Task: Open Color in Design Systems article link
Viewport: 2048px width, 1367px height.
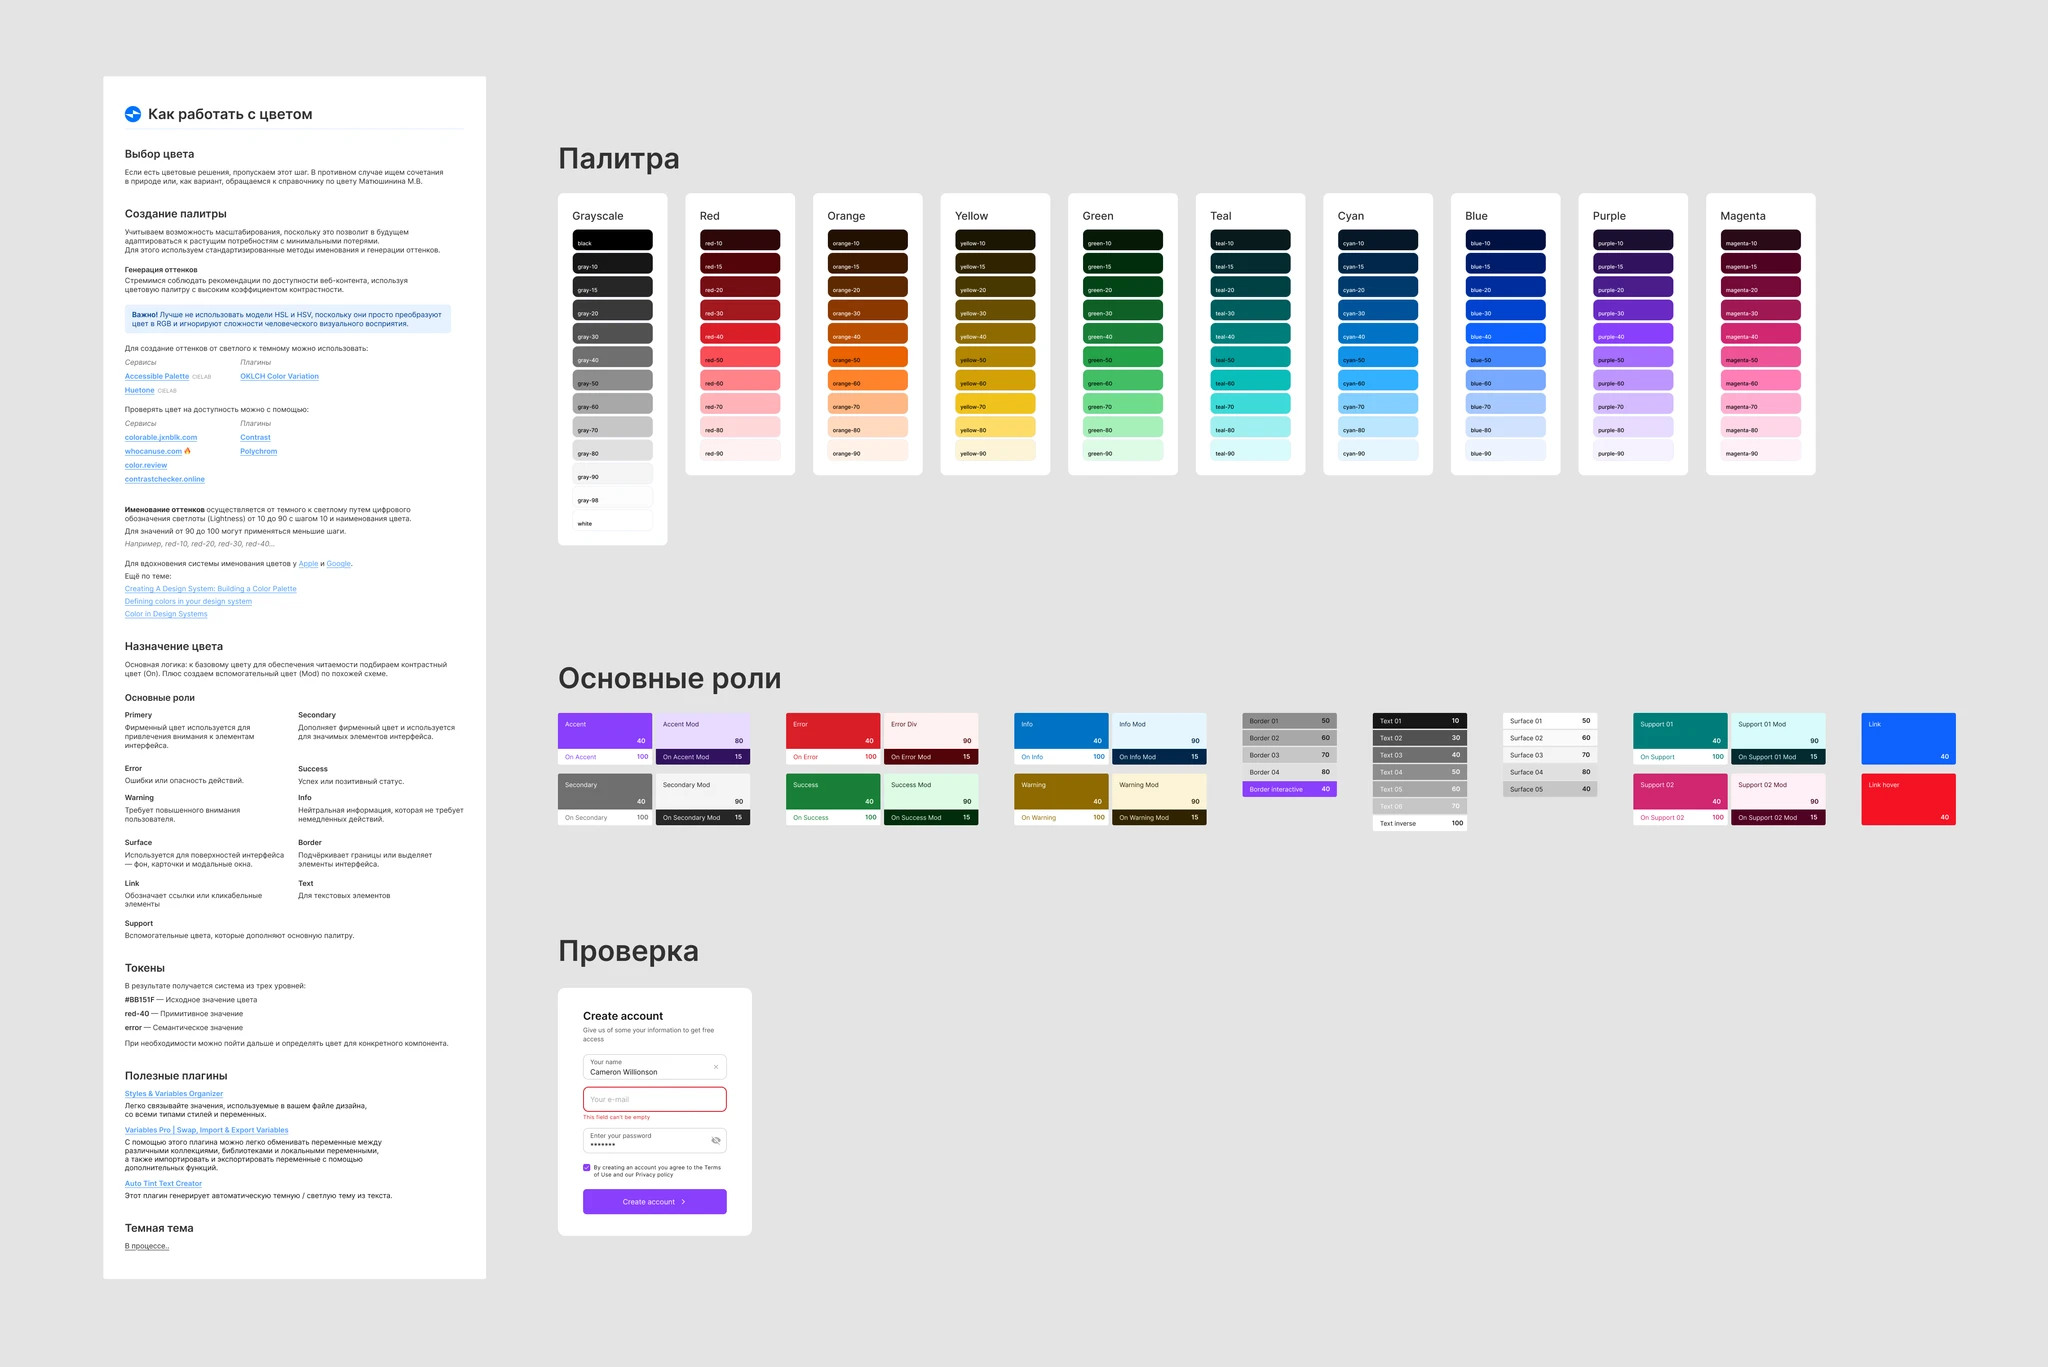Action: [x=166, y=614]
